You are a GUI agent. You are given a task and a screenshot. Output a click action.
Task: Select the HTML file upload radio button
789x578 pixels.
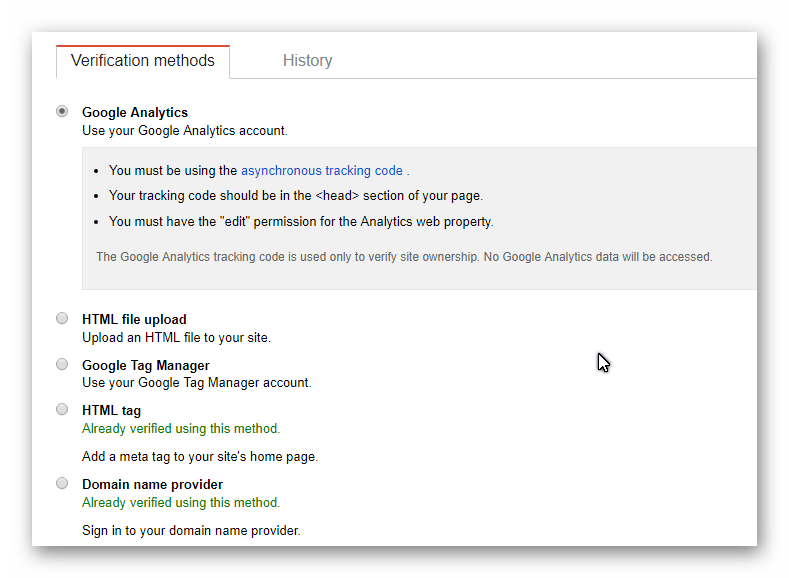tap(62, 318)
